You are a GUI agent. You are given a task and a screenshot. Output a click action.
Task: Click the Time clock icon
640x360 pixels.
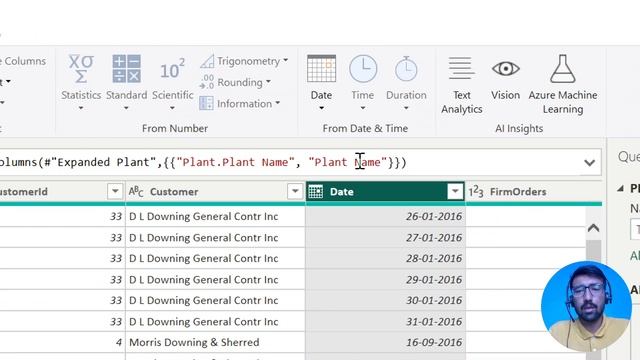click(363, 69)
